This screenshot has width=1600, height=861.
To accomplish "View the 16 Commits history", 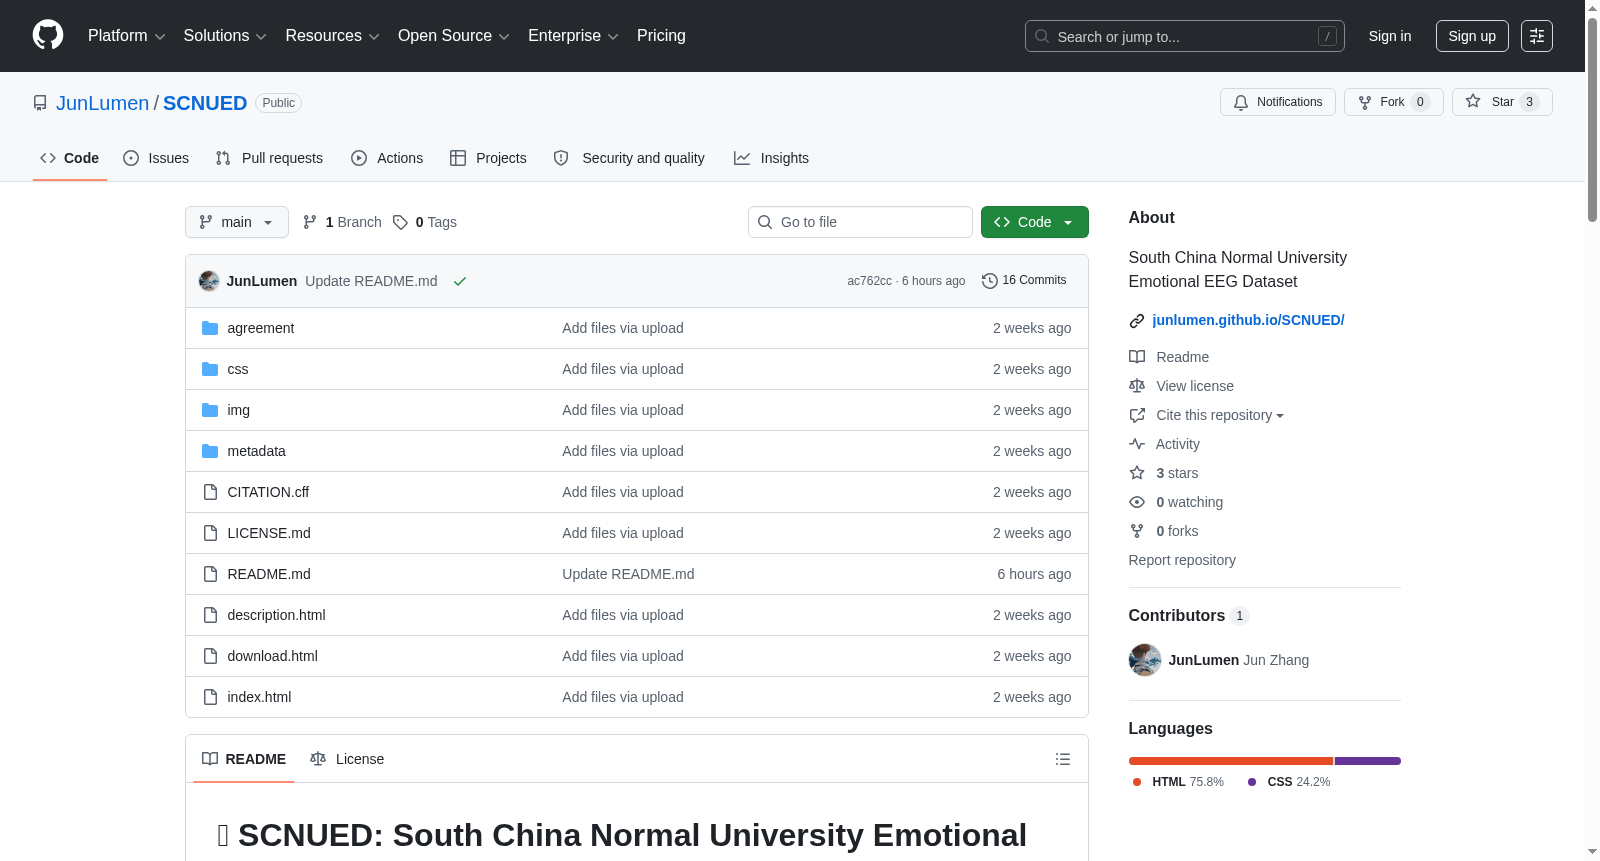I will (x=1024, y=280).
